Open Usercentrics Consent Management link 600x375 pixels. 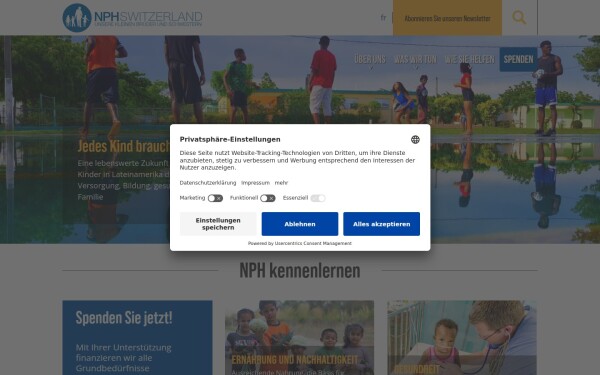(313, 243)
